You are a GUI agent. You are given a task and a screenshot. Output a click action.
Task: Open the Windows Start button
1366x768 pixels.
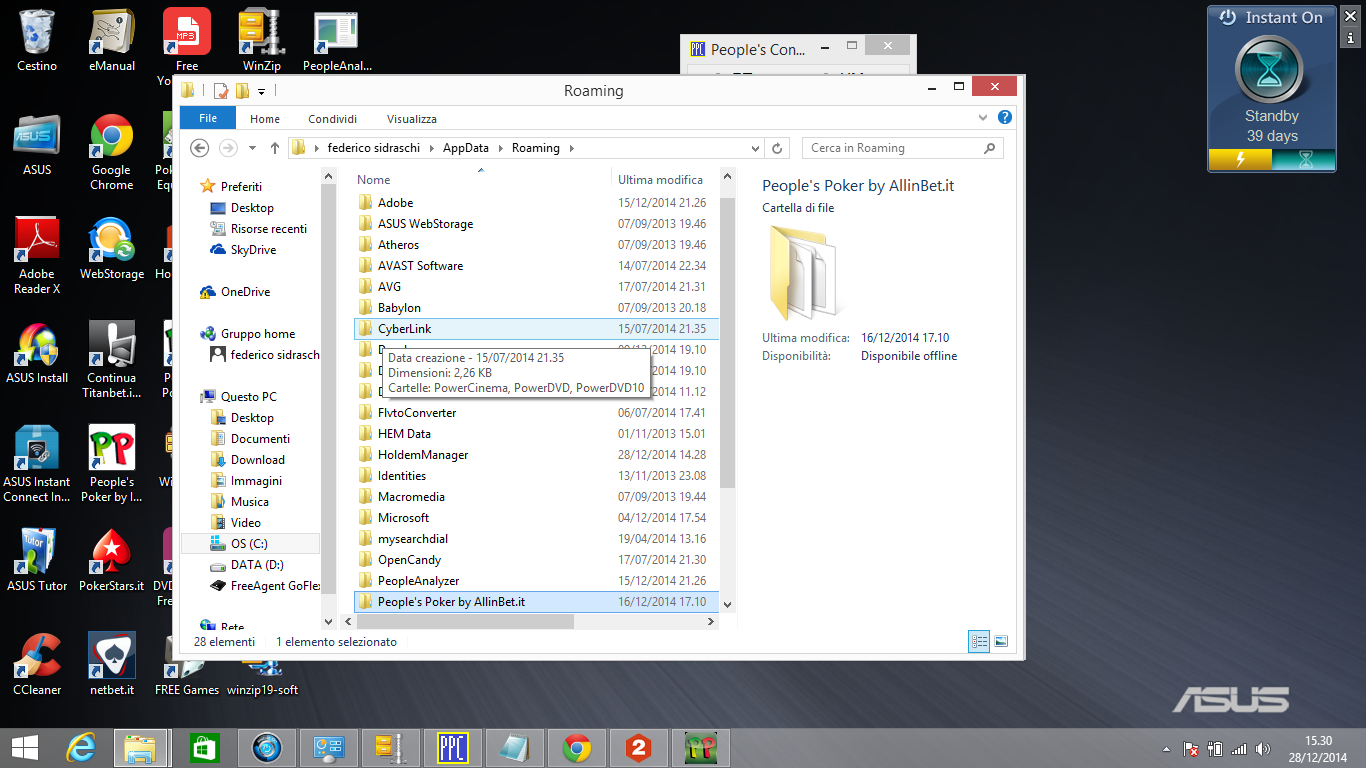click(25, 747)
